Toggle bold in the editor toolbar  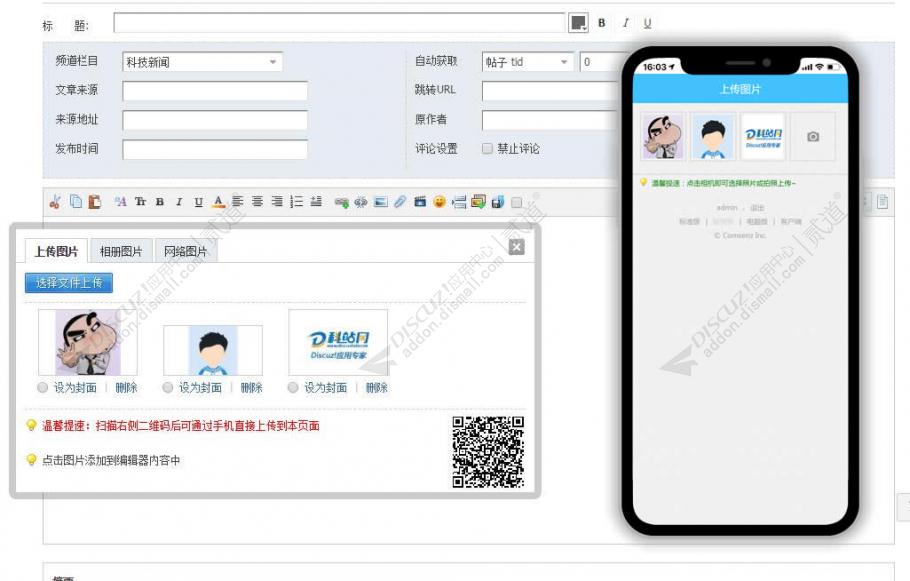[160, 202]
